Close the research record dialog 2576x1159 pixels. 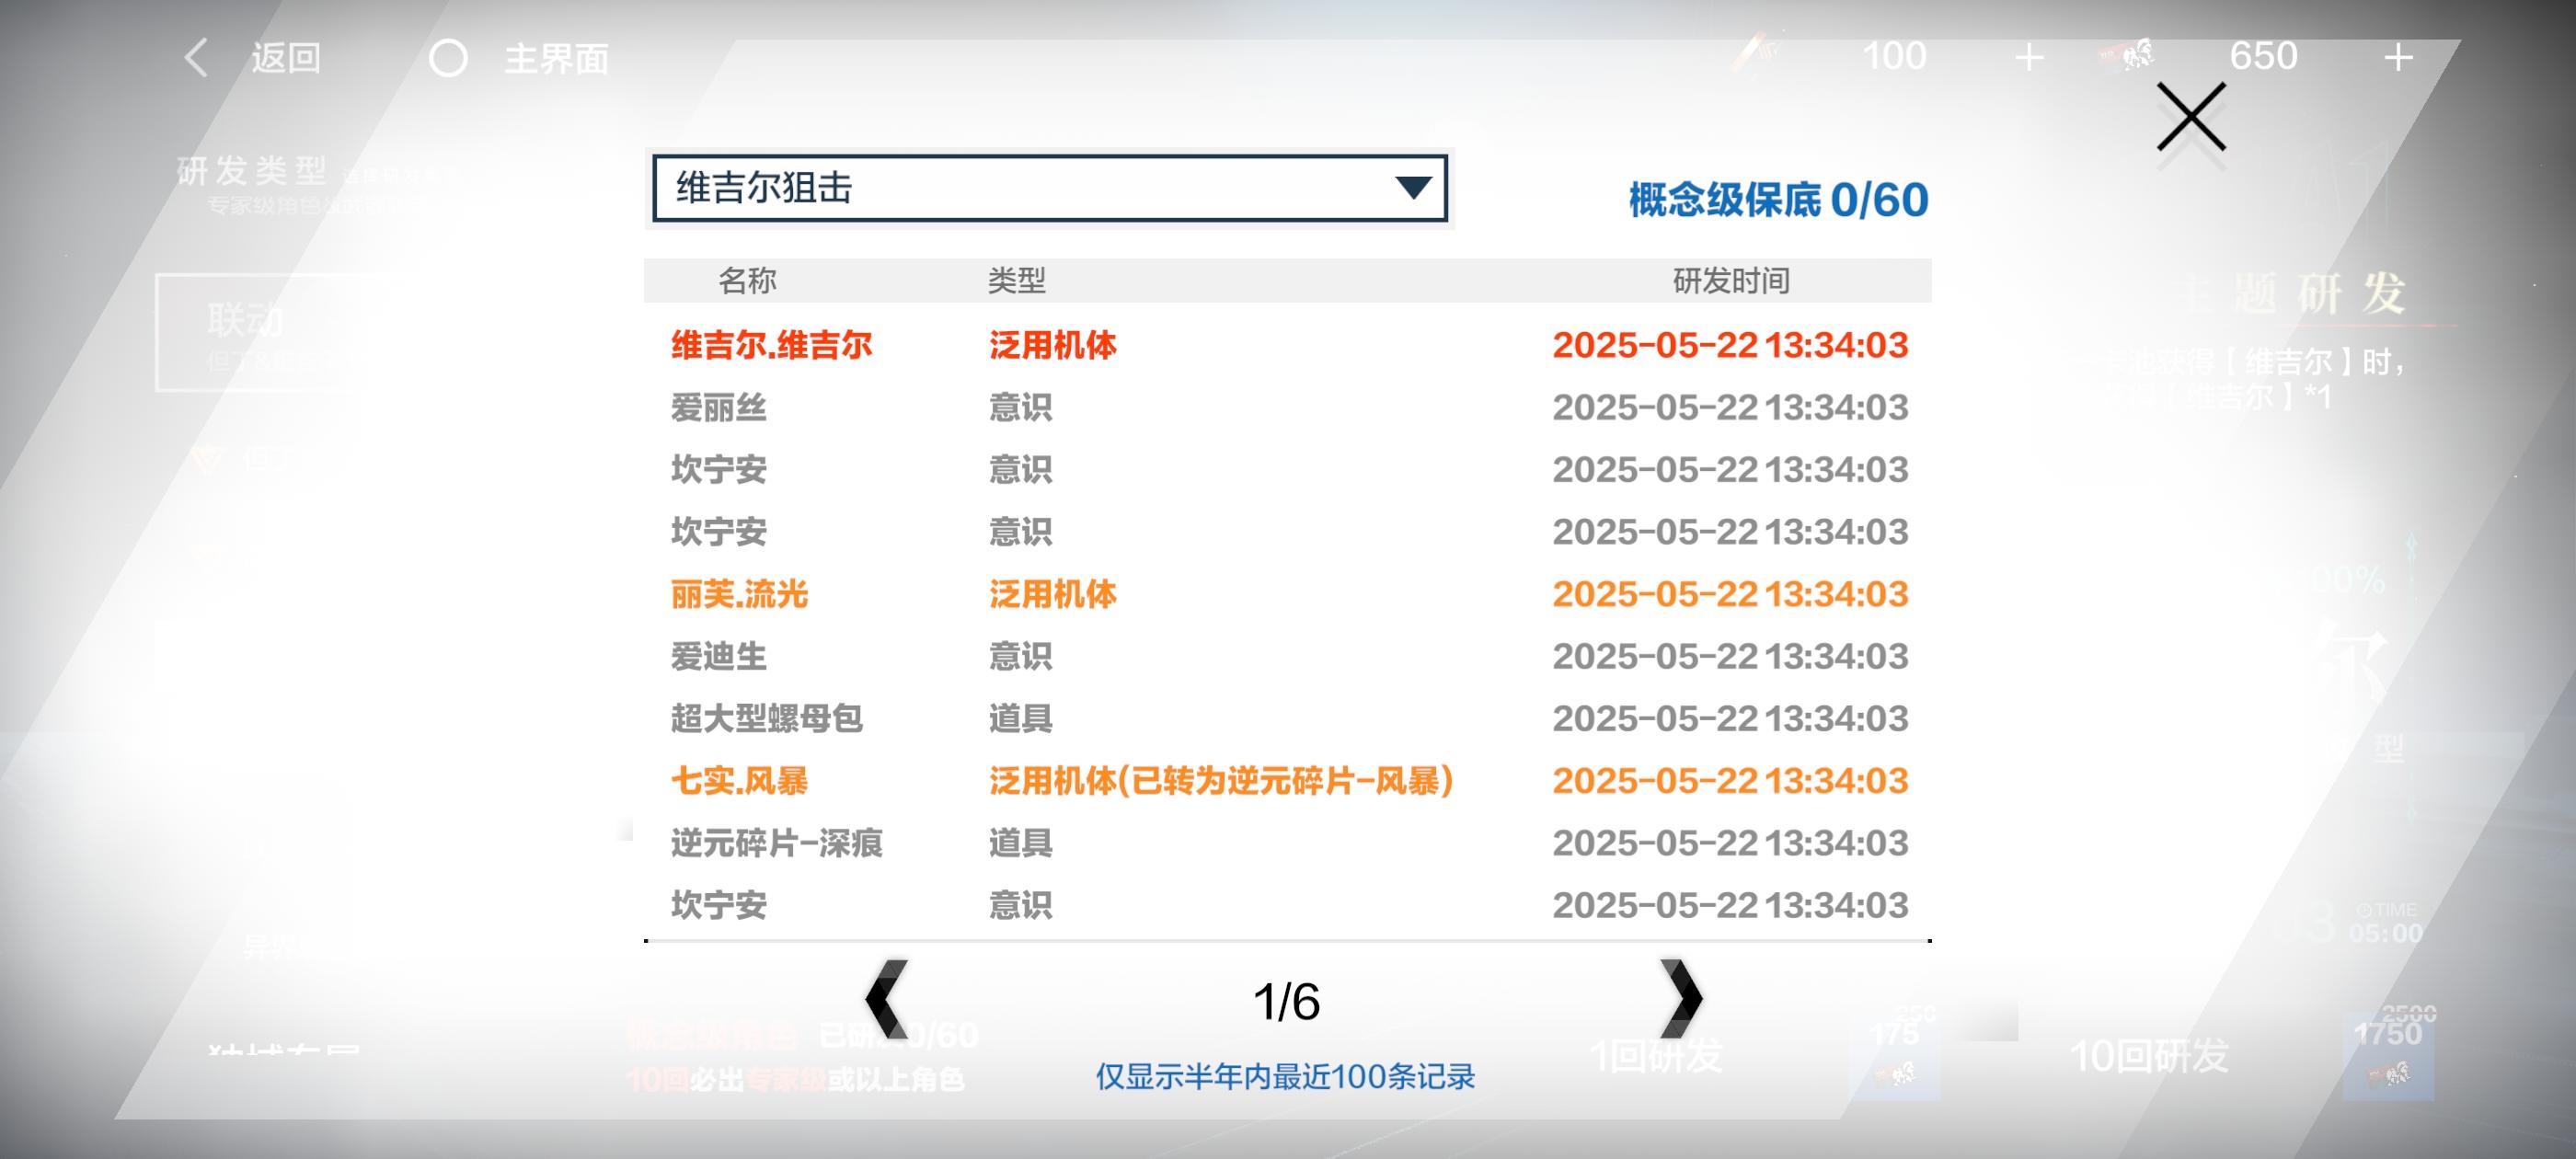coord(2190,117)
